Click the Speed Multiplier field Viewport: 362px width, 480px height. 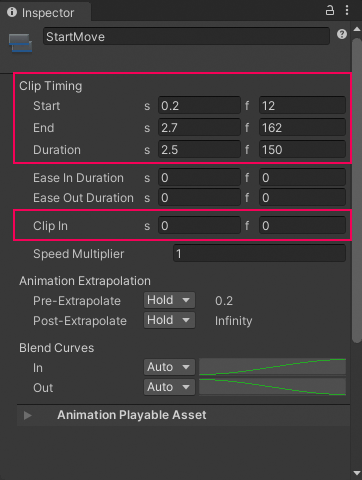coord(259,254)
